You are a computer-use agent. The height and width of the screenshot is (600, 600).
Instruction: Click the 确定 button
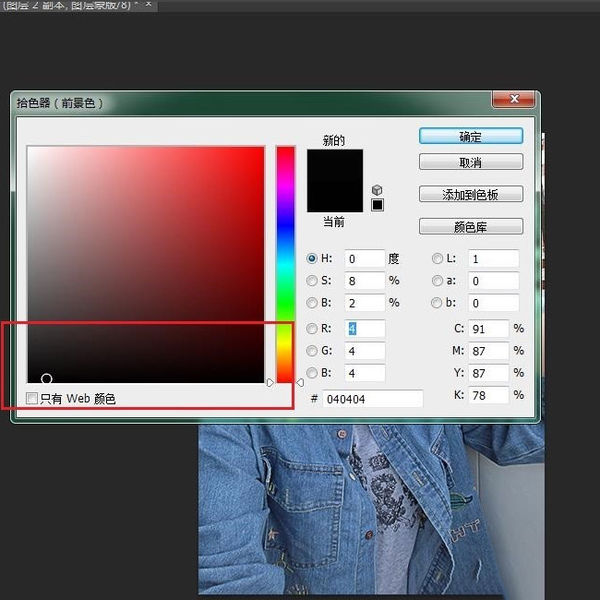tap(471, 136)
